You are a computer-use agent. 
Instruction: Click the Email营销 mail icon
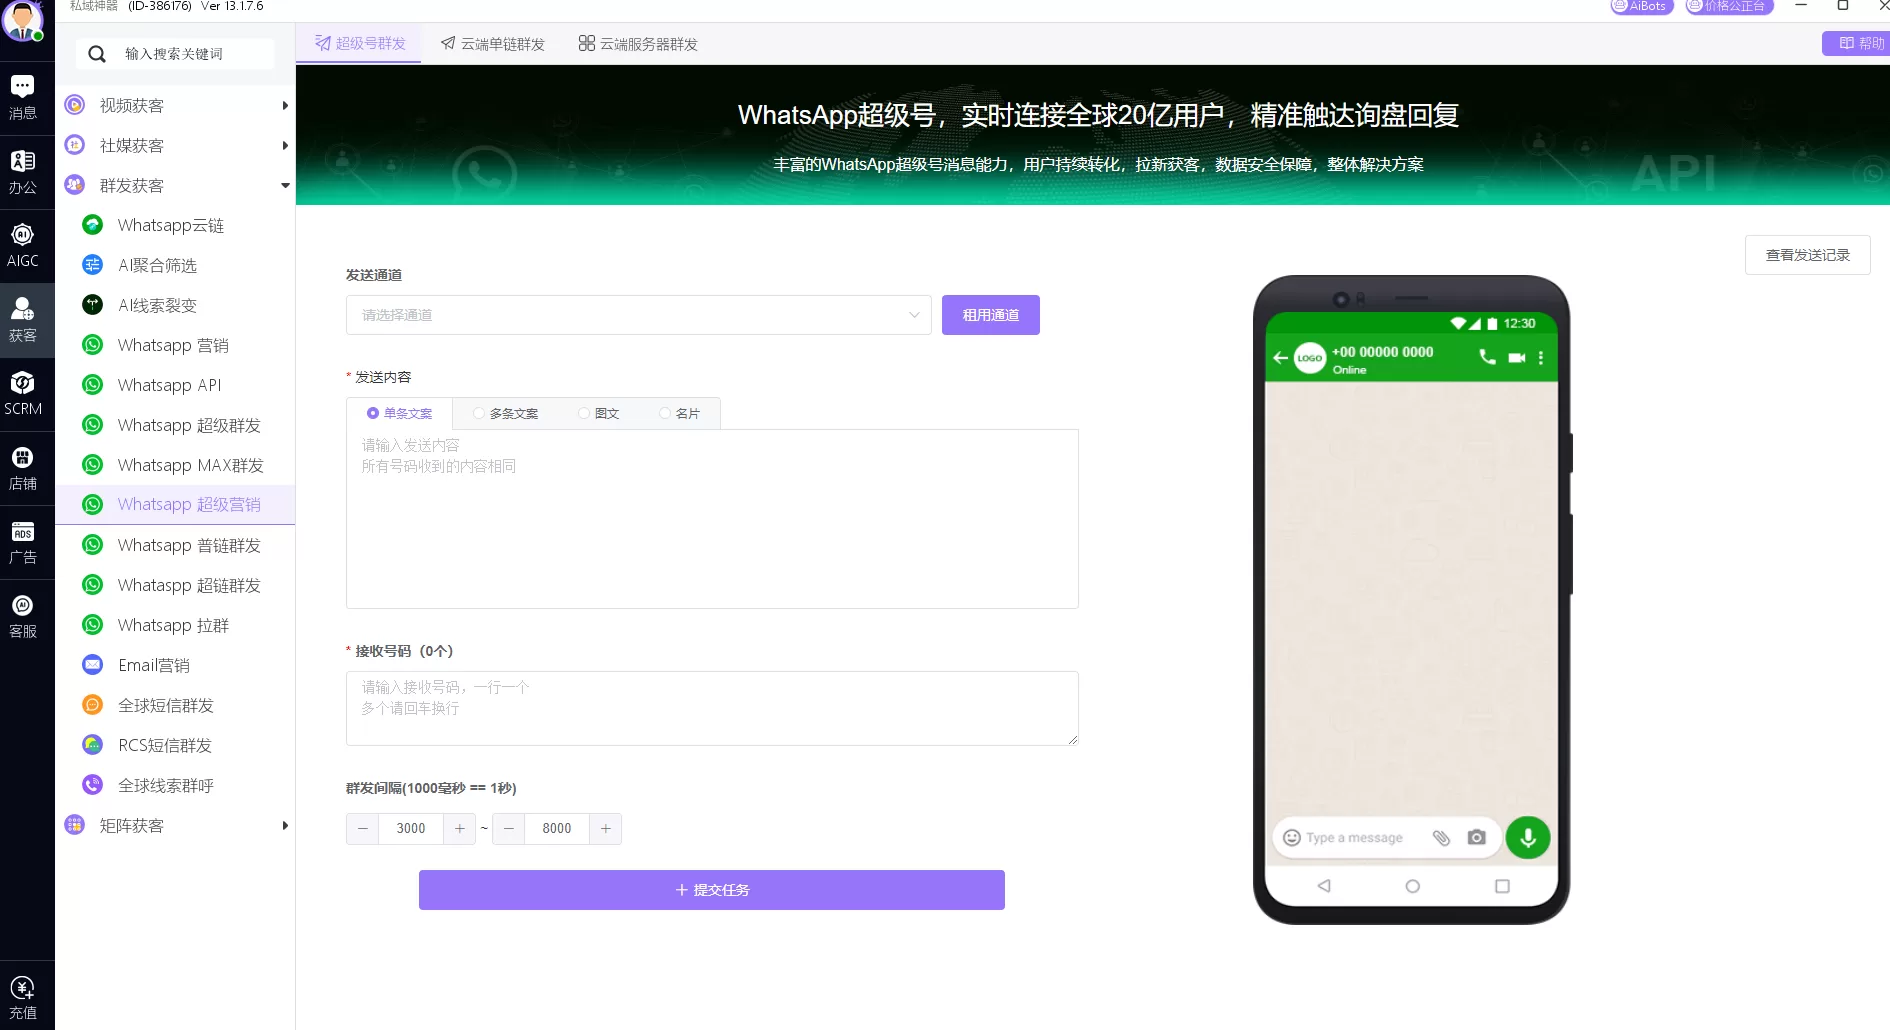point(93,665)
